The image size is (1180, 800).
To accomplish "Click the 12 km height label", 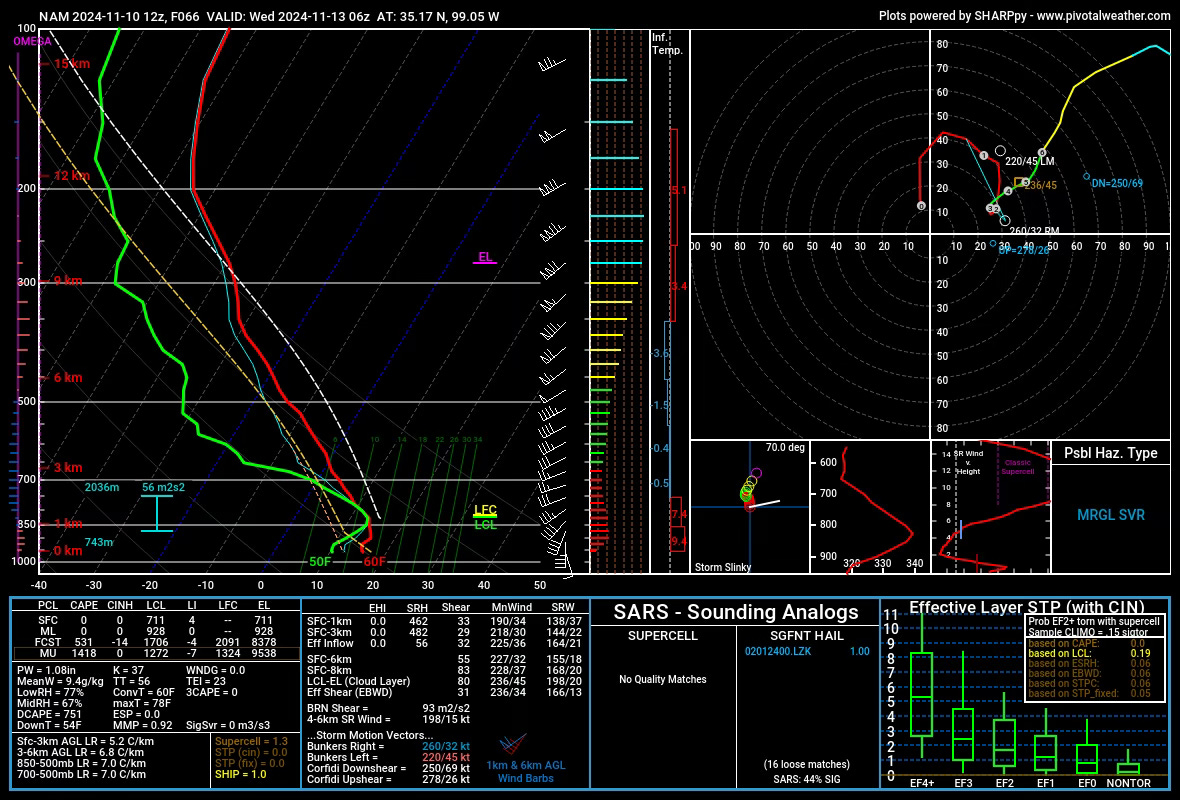I will pos(71,175).
